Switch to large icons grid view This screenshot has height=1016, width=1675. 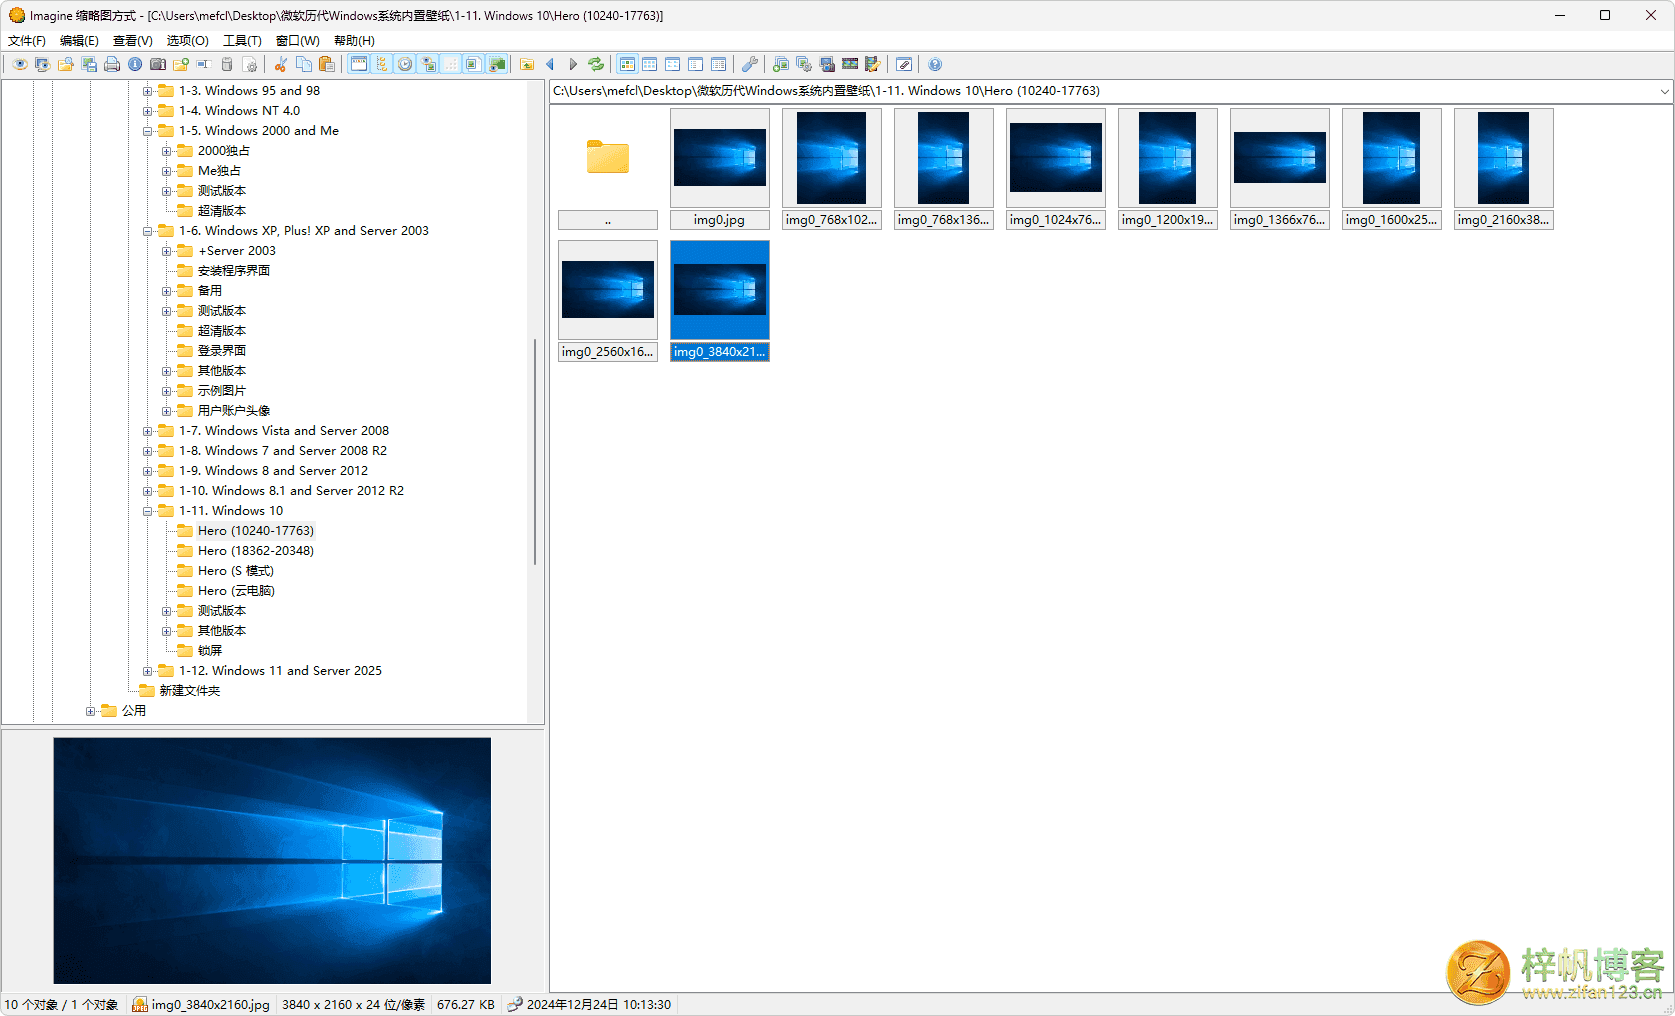[649, 64]
